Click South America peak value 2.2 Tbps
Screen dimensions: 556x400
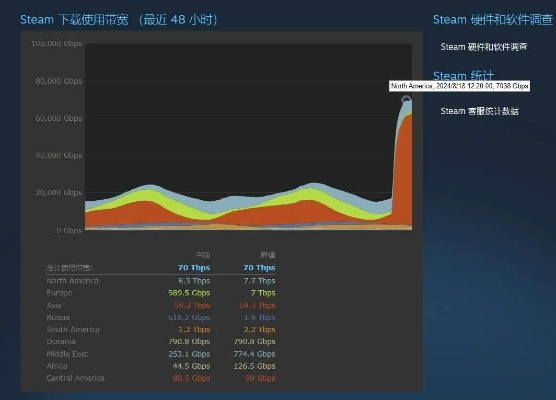(259, 329)
